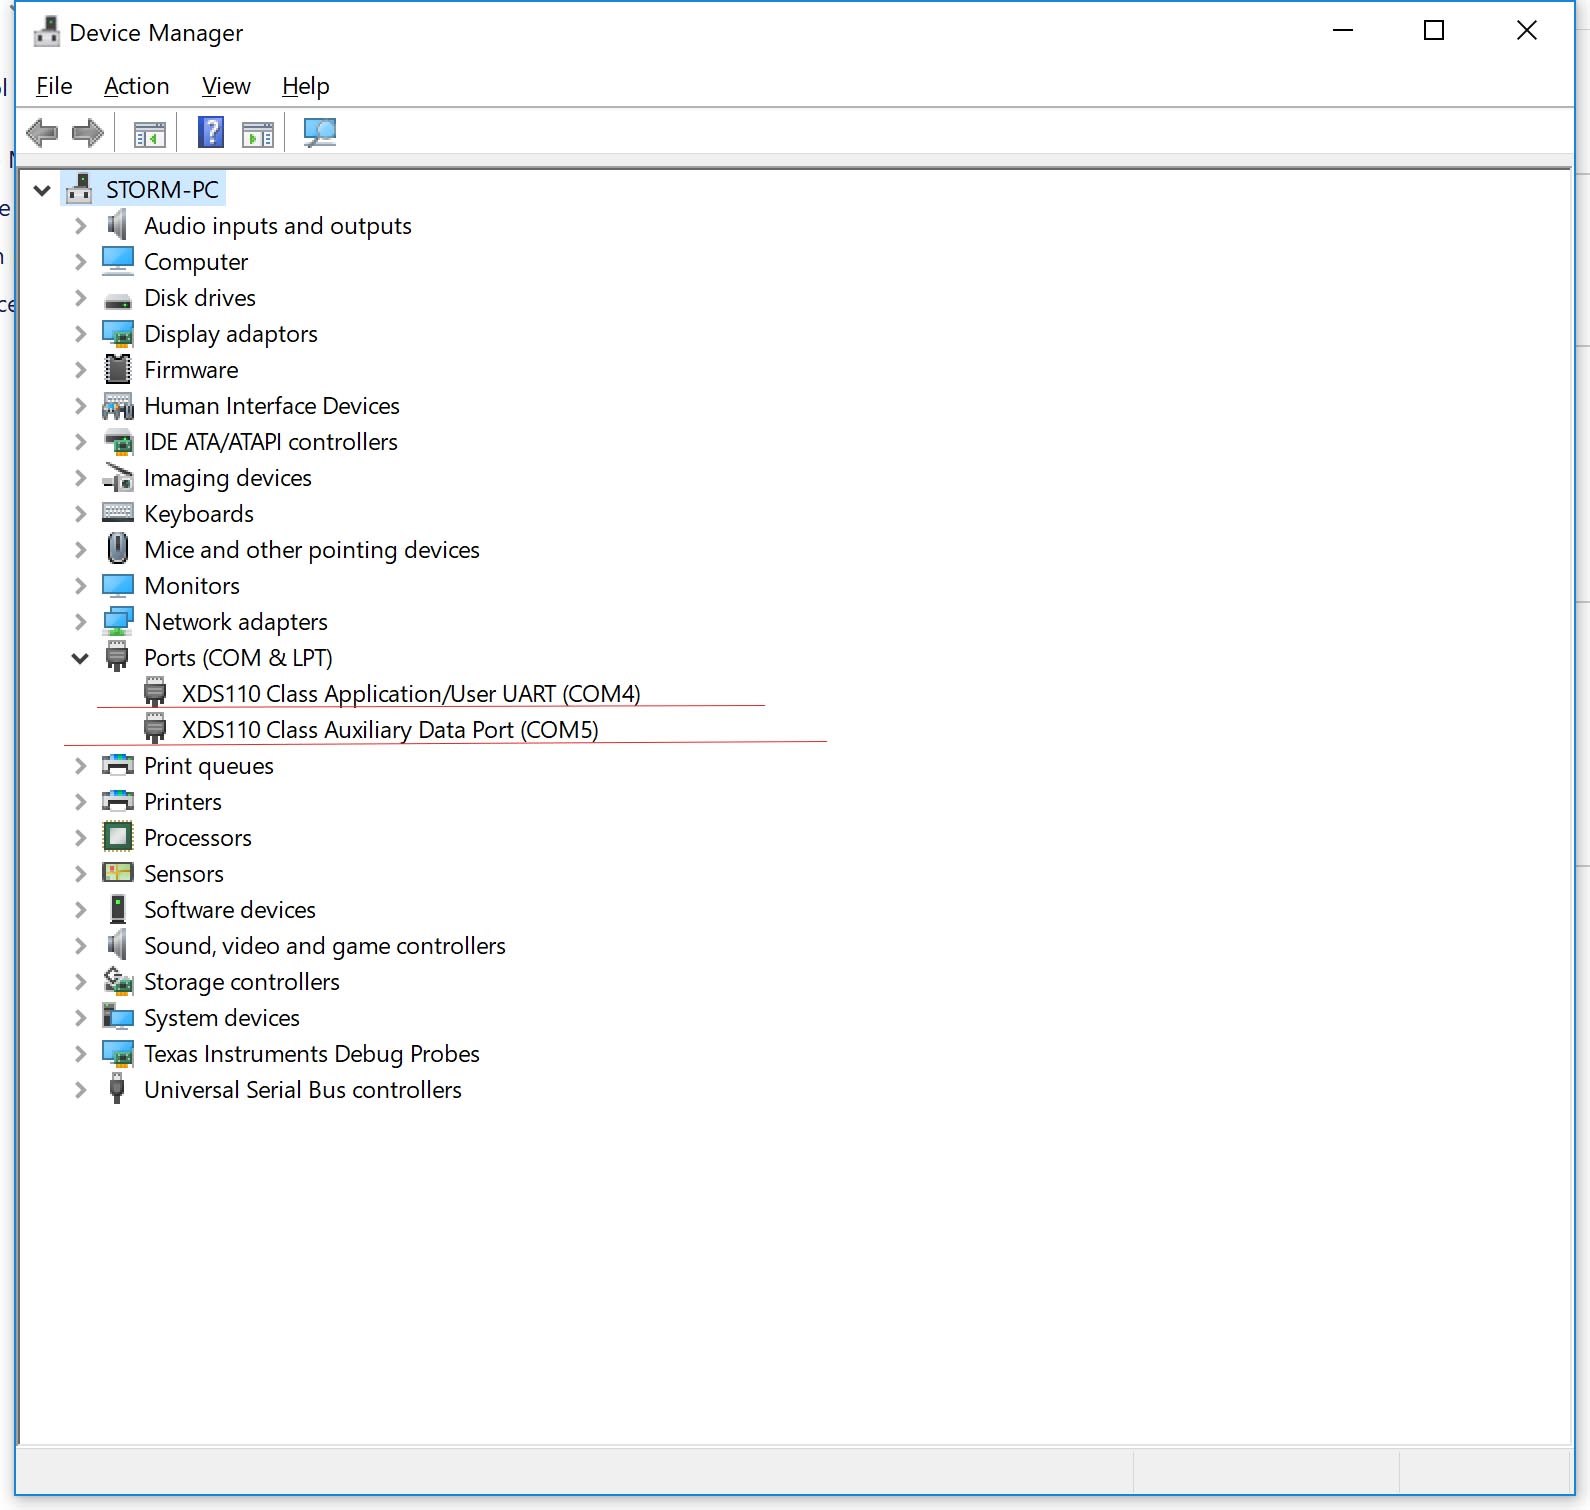Select Sound, video and game controllers
This screenshot has width=1590, height=1510.
325,946
